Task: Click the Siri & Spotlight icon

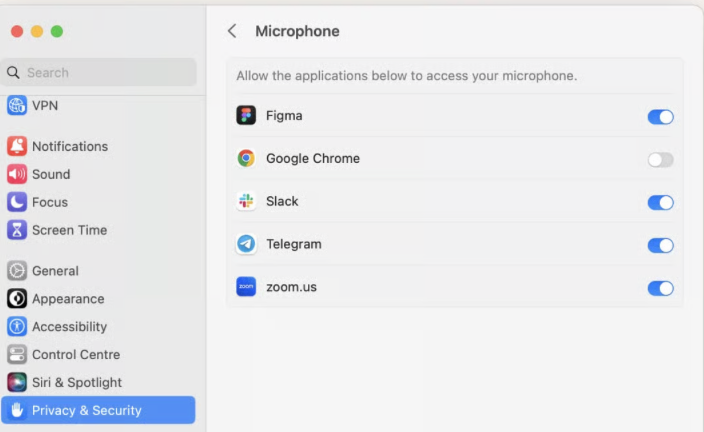Action: [x=17, y=382]
